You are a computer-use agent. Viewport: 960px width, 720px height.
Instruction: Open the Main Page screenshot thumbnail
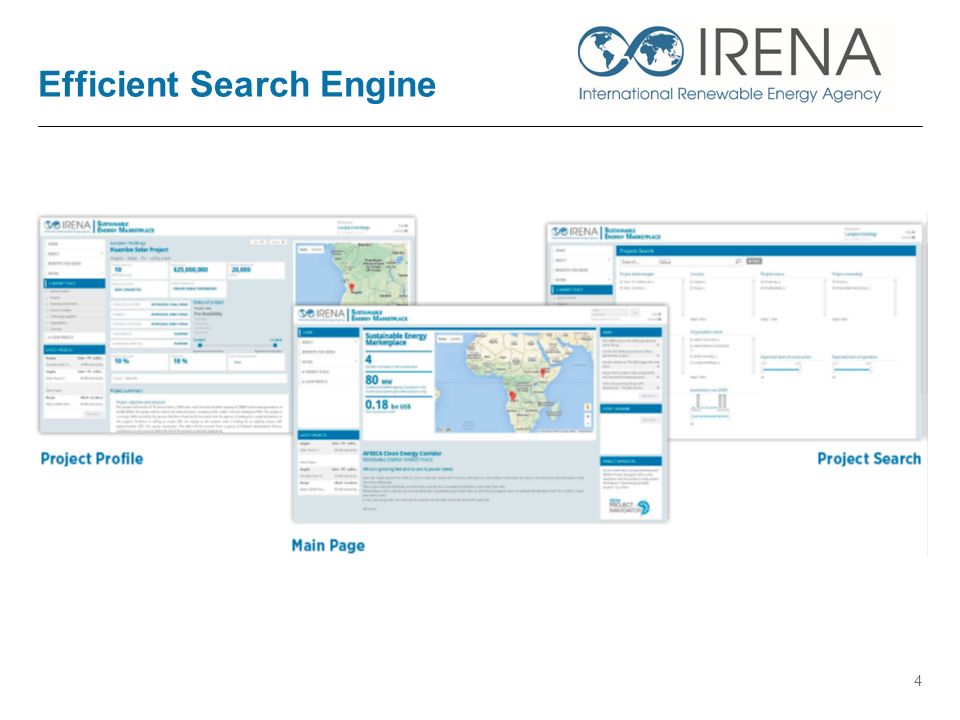tap(480, 413)
